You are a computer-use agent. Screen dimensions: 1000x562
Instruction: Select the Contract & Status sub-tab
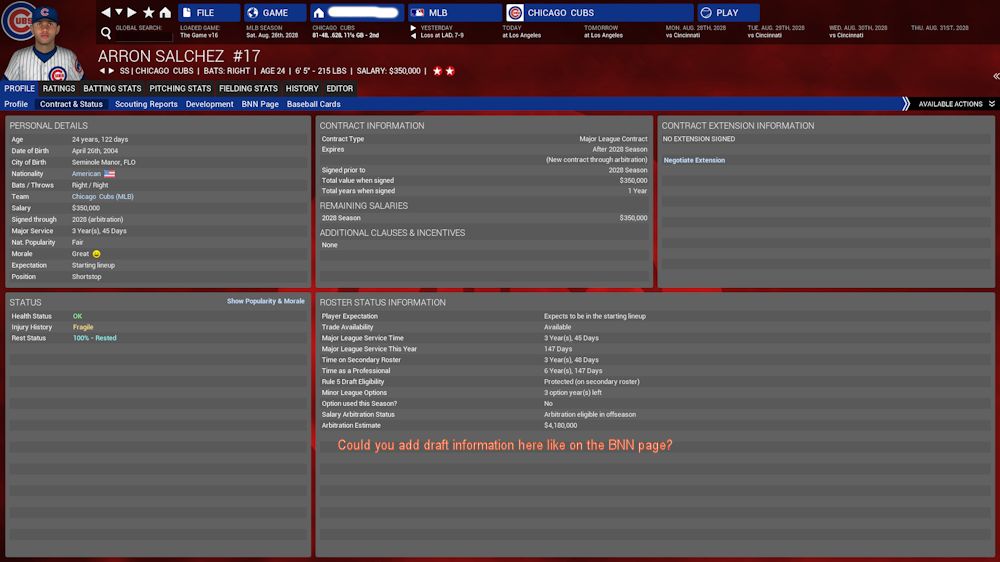pos(71,104)
